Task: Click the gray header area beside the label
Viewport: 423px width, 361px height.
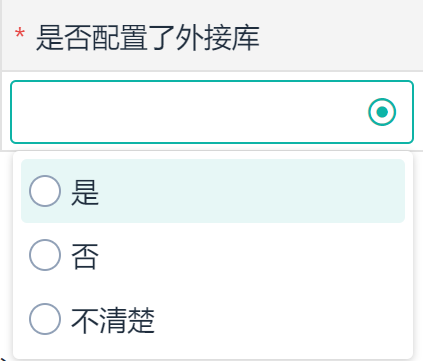Action: click(x=340, y=37)
